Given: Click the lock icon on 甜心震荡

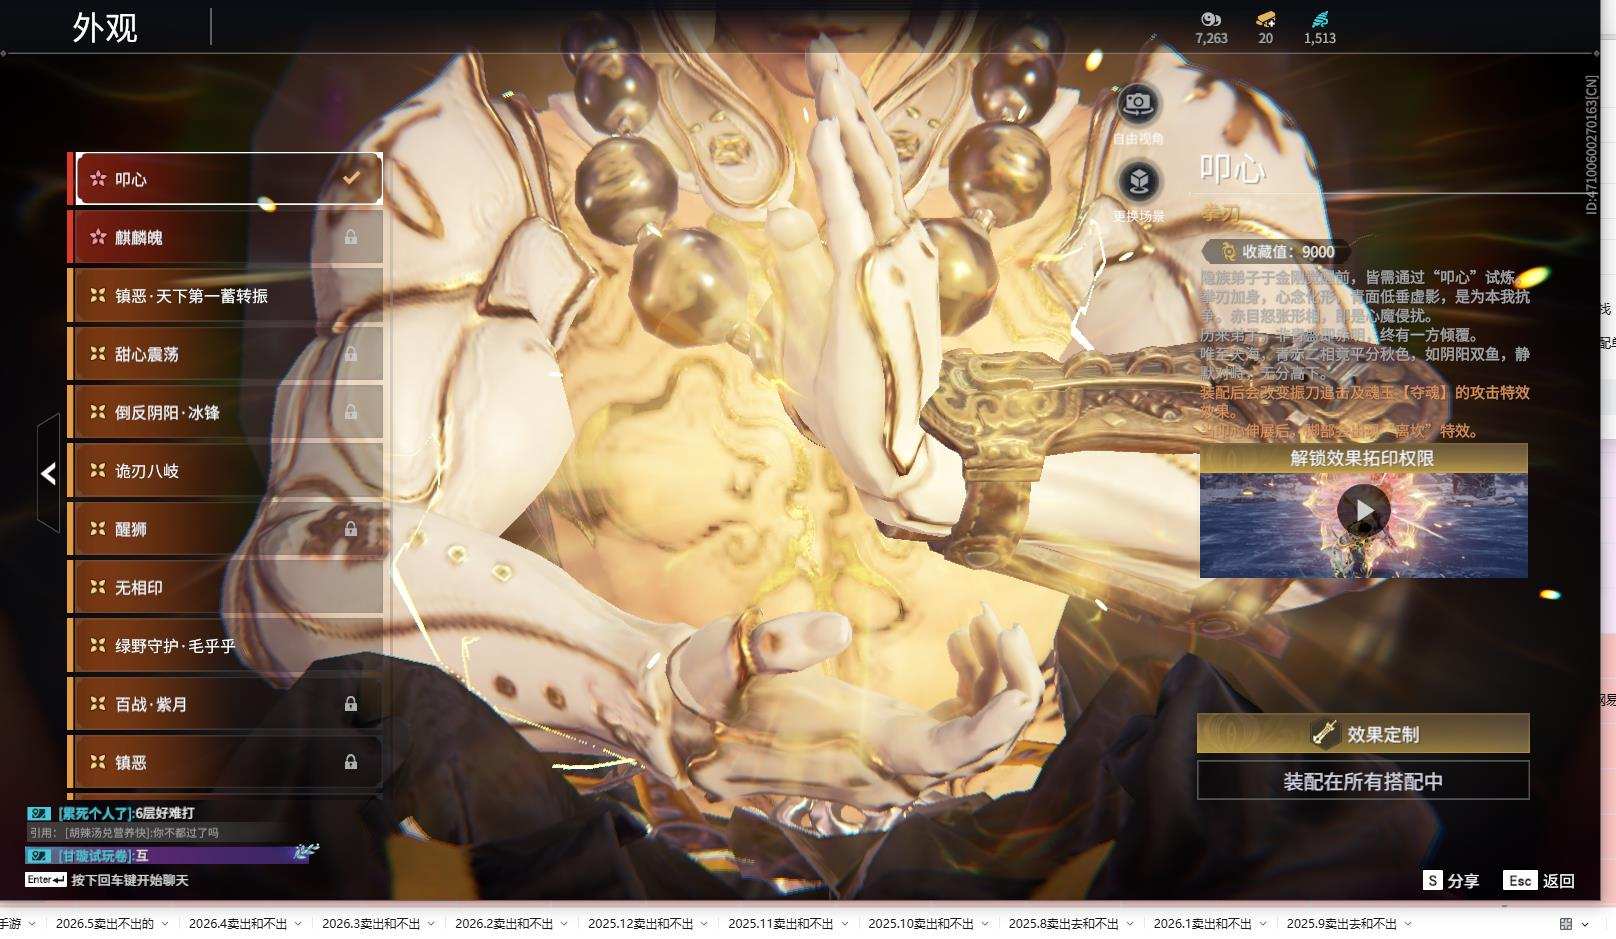Looking at the screenshot, I should click(x=351, y=354).
